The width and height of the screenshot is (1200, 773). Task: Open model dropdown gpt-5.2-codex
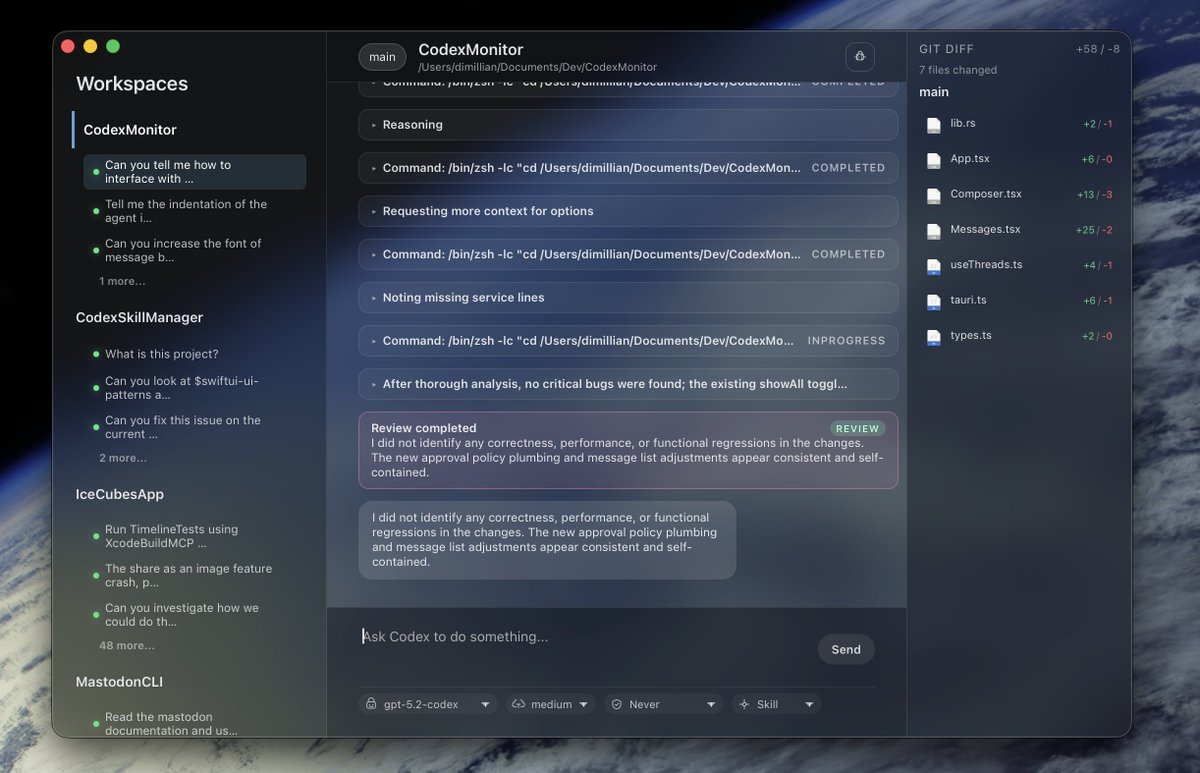pyautogui.click(x=428, y=704)
